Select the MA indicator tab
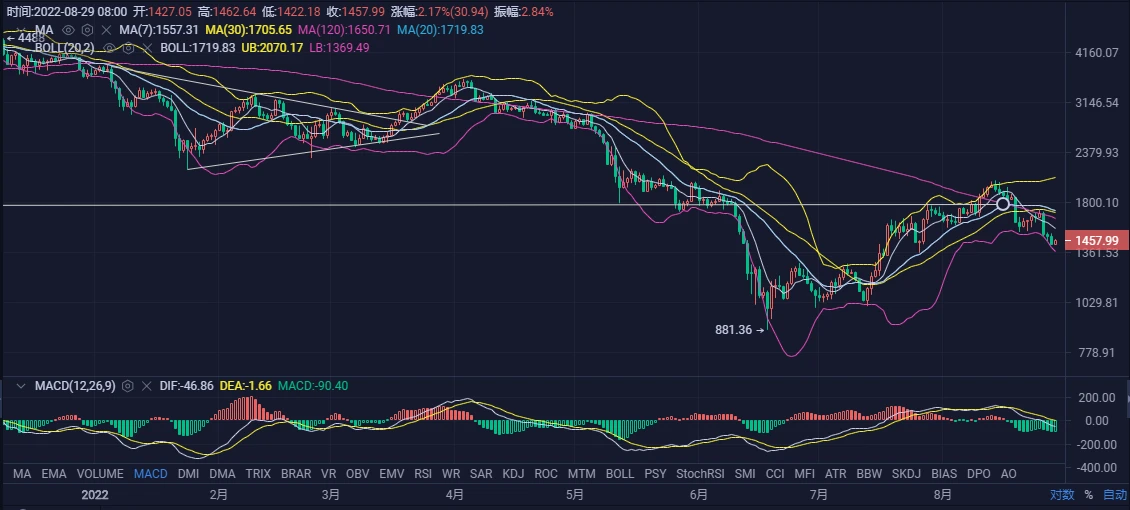 (22, 474)
